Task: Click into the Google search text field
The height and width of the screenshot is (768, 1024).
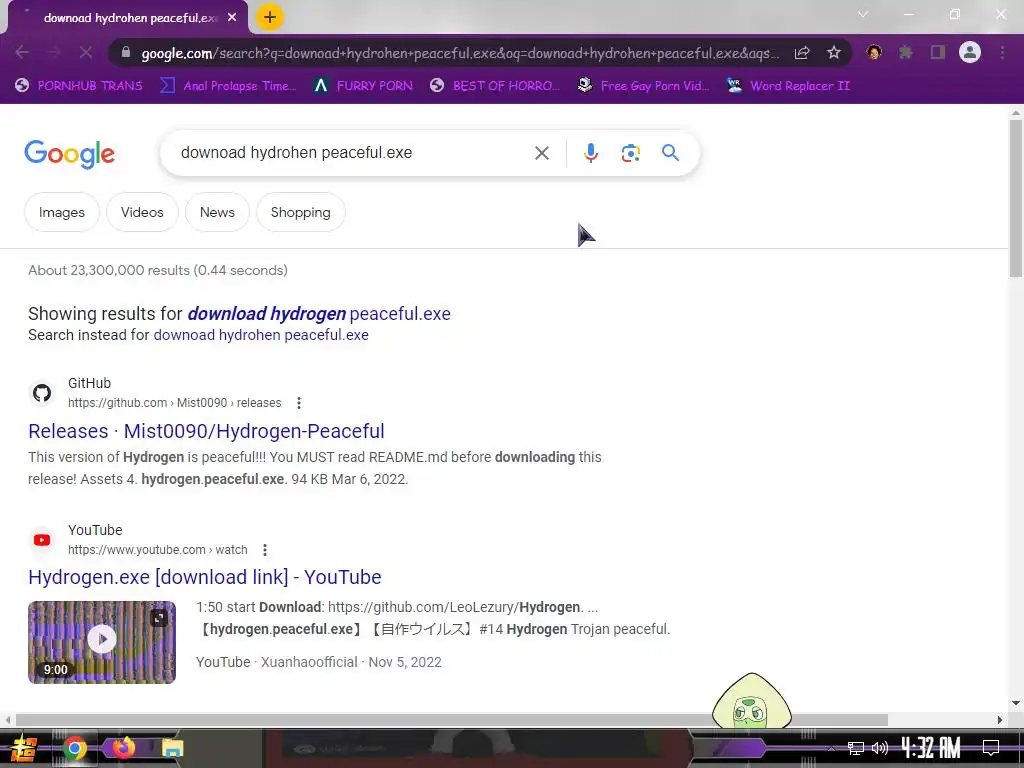Action: (353, 153)
